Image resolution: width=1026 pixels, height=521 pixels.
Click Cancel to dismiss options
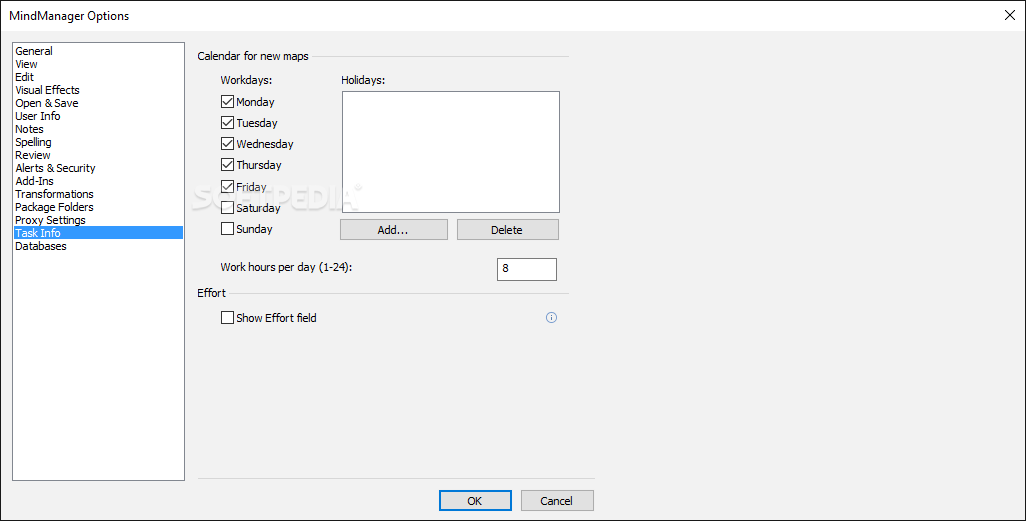coord(557,501)
